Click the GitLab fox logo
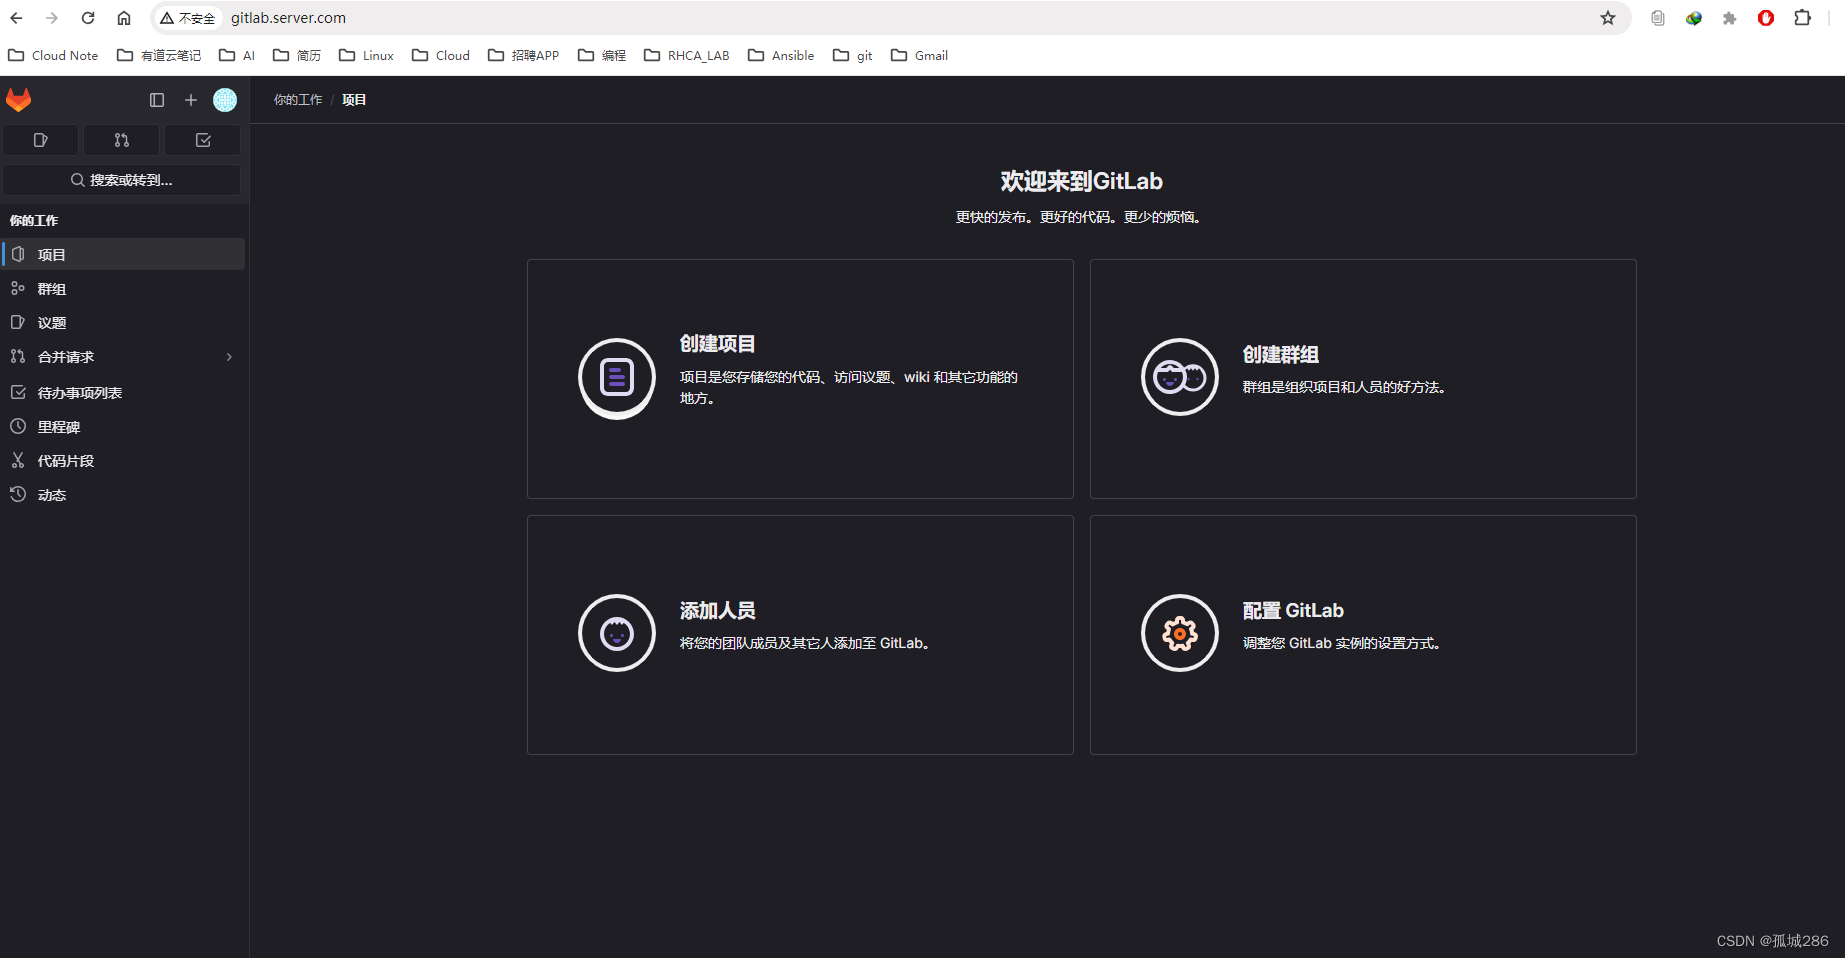This screenshot has width=1845, height=958. click(19, 100)
